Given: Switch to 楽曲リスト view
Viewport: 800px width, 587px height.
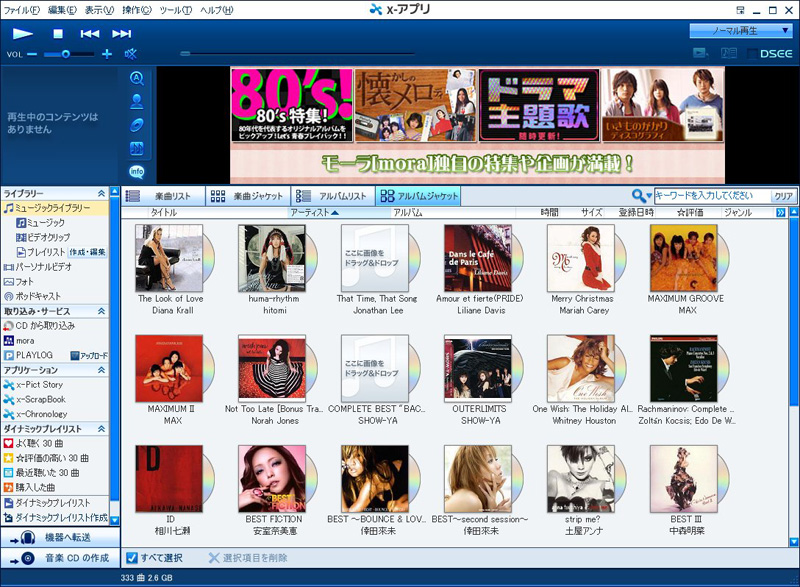Looking at the screenshot, I should (x=163, y=196).
